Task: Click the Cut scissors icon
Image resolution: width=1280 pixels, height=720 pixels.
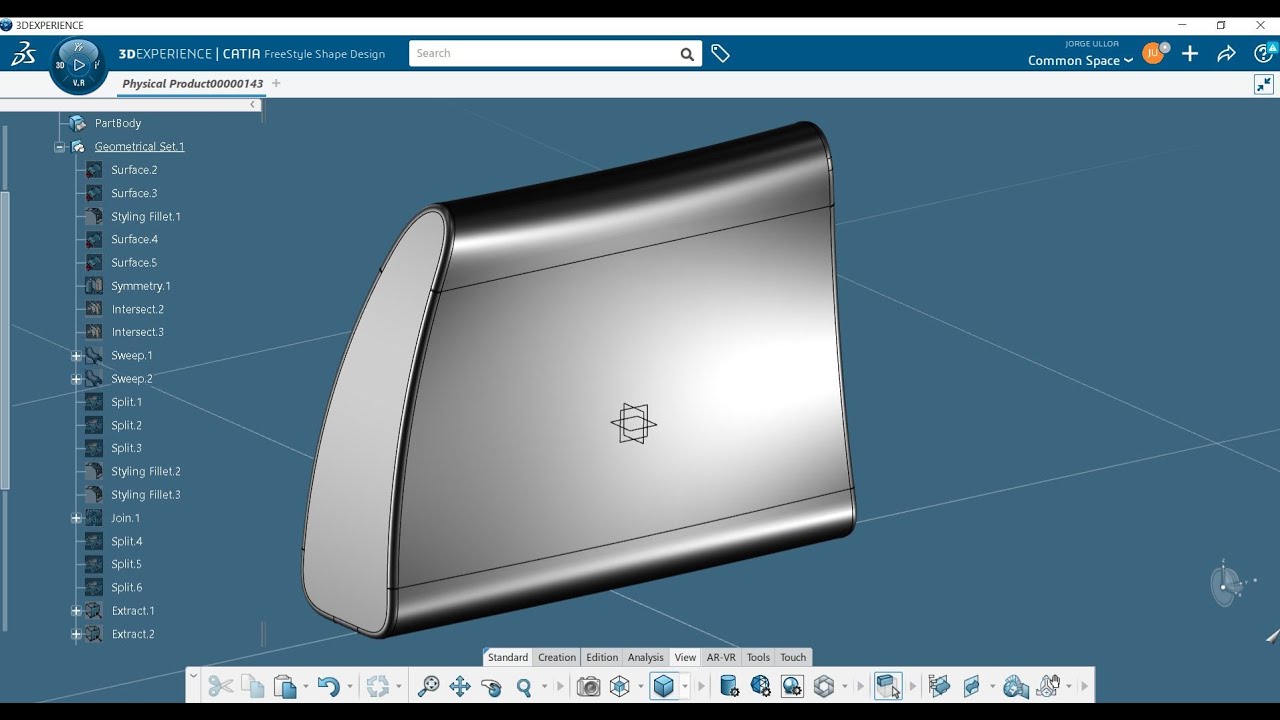Action: [x=220, y=686]
